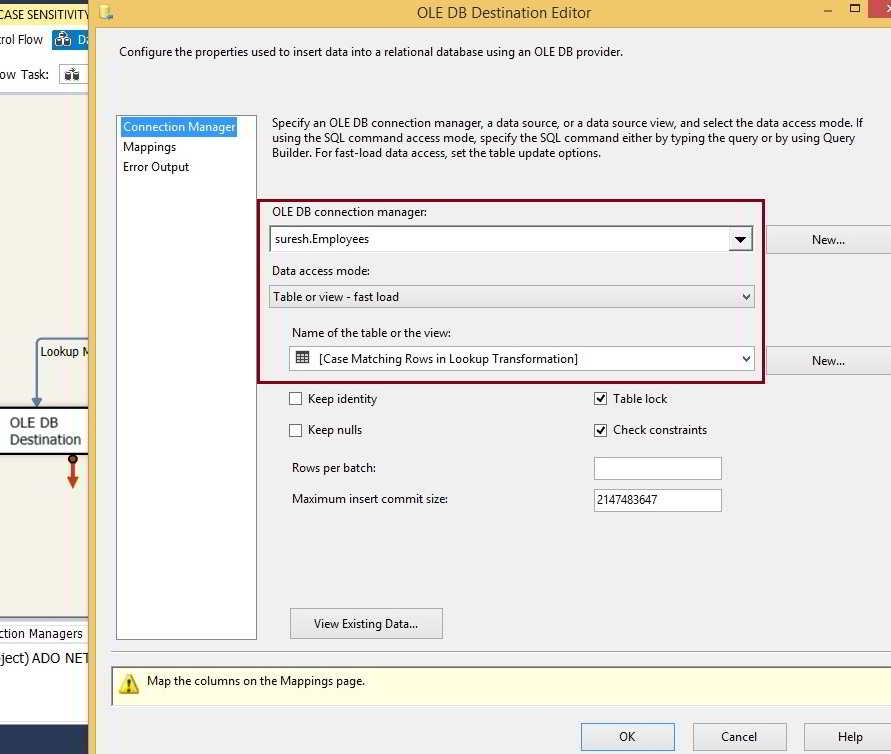Open the OLE DB connection manager dropdown arrow

pyautogui.click(x=740, y=239)
